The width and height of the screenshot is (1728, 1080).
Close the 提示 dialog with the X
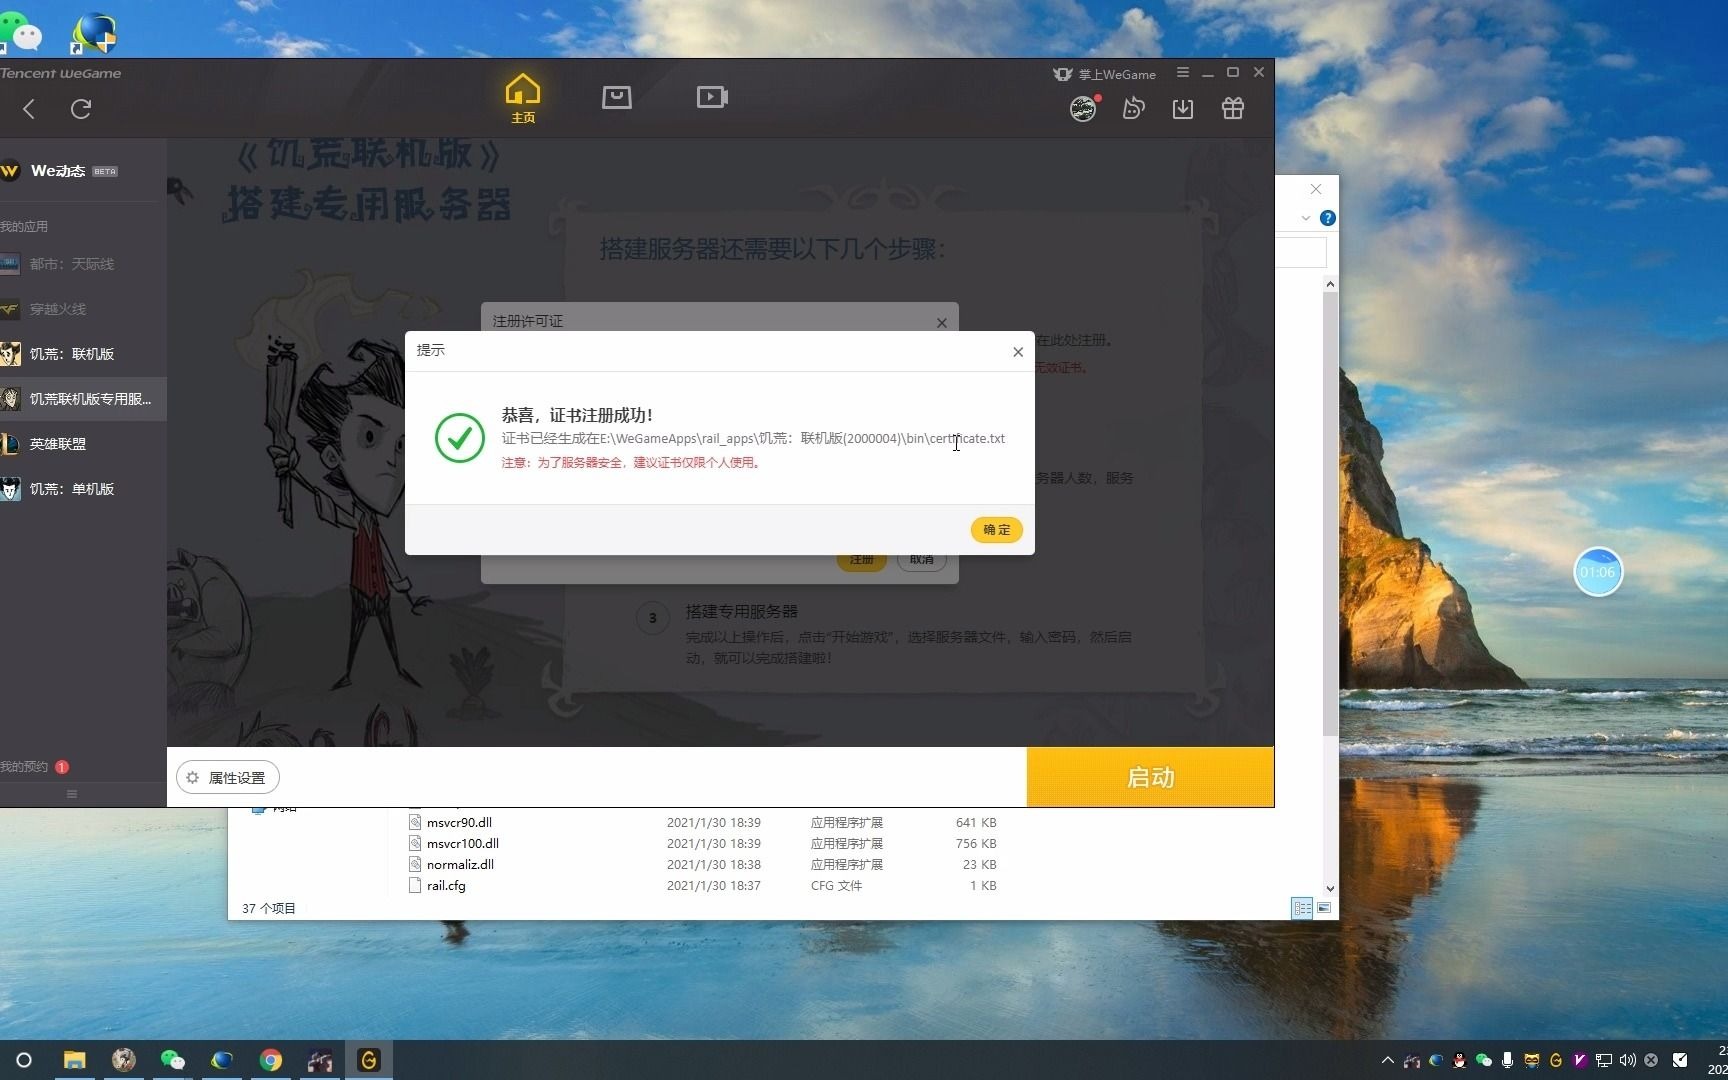[1018, 351]
